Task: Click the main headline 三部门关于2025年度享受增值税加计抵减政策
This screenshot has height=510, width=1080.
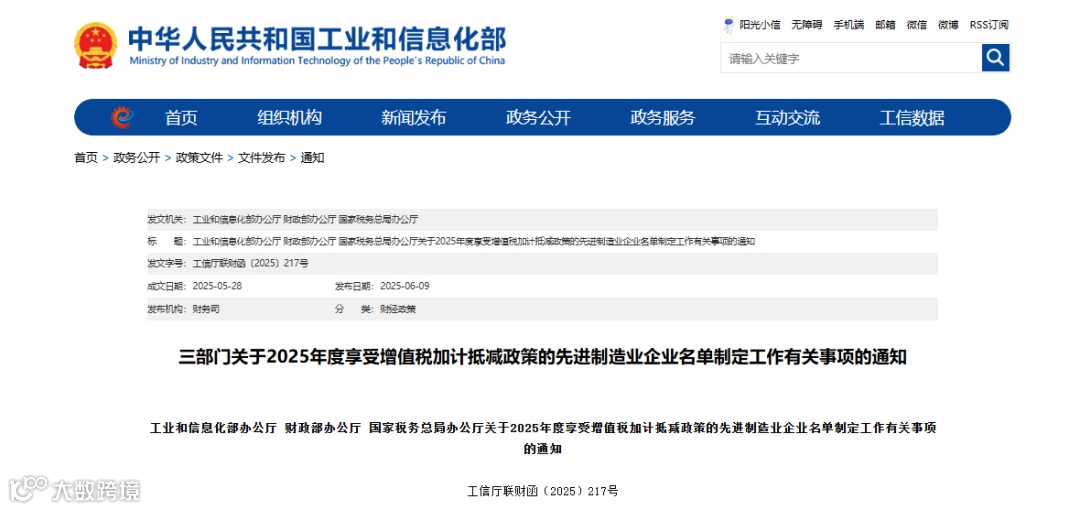Action: 543,358
